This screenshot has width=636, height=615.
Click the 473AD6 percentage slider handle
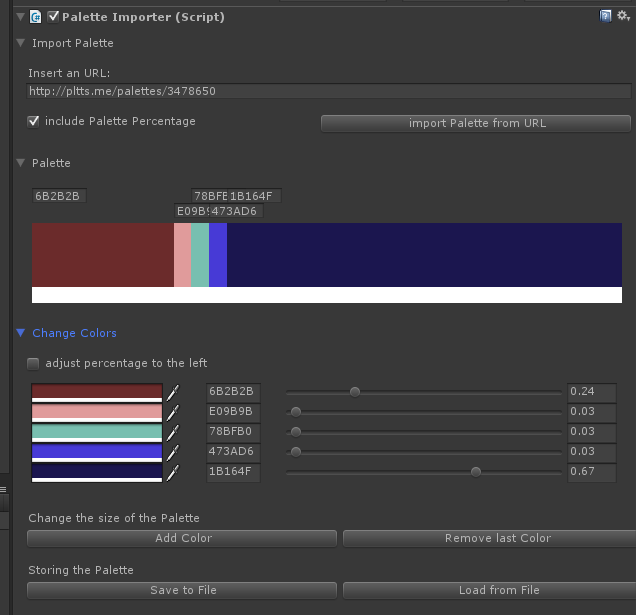coord(296,452)
